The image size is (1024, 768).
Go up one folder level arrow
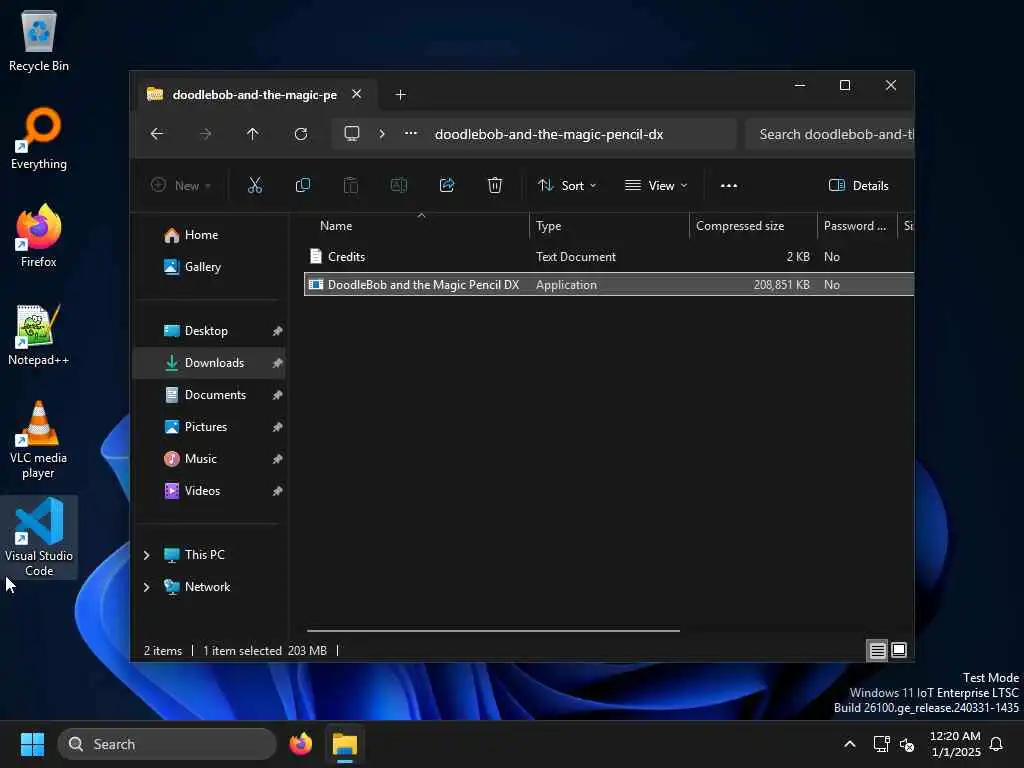point(253,134)
